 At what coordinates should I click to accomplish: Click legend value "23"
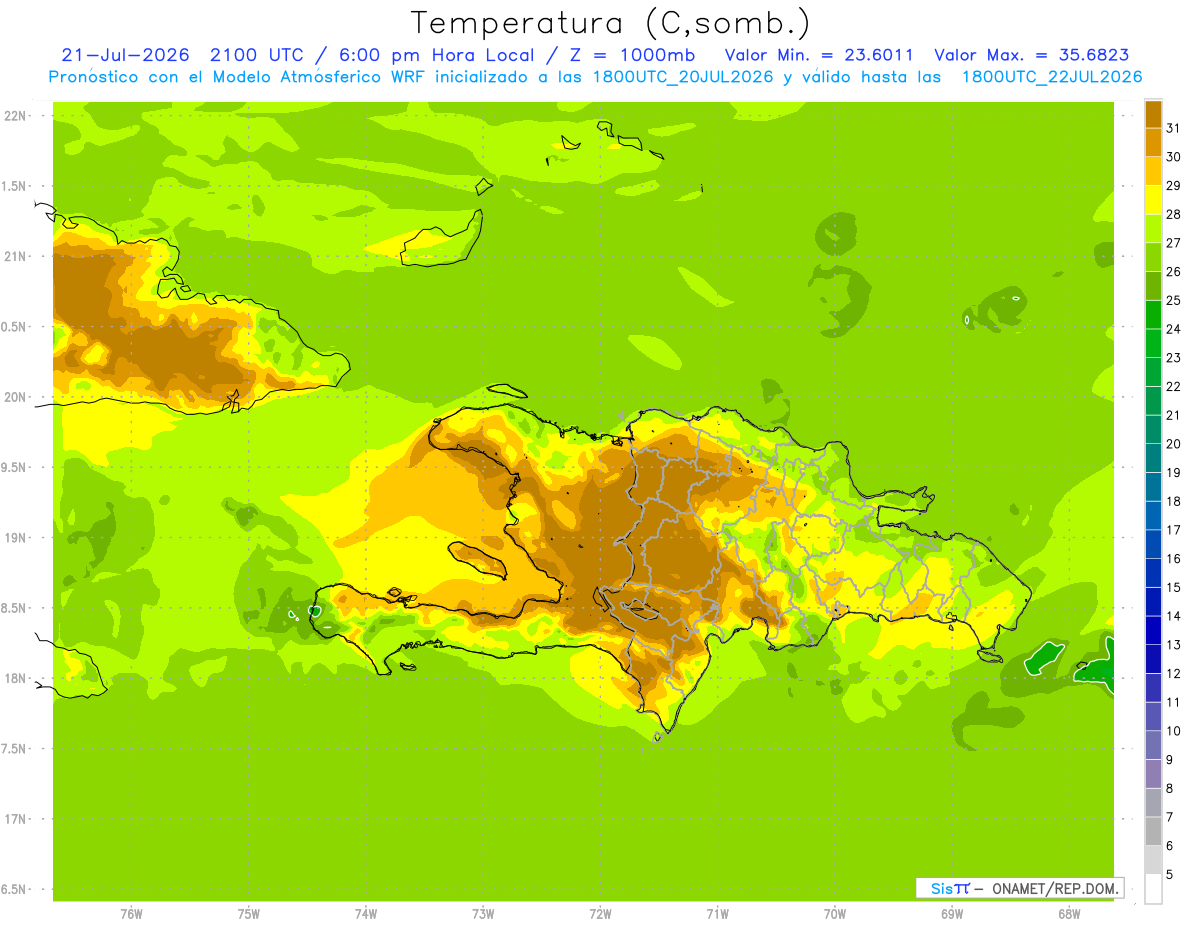1174,358
